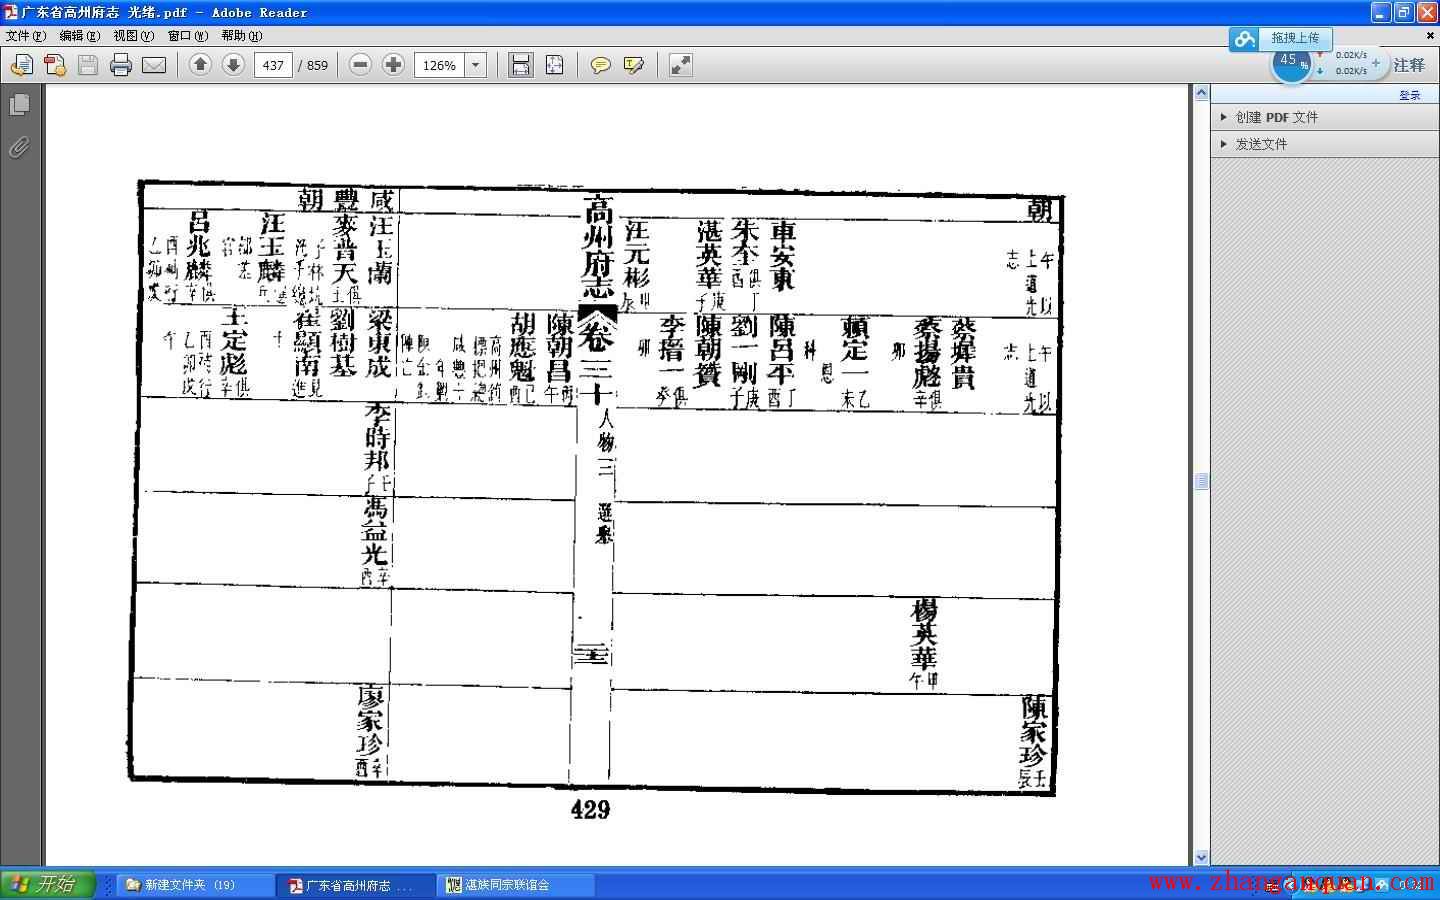Print the document using printer icon
The height and width of the screenshot is (900, 1440).
pos(121,65)
